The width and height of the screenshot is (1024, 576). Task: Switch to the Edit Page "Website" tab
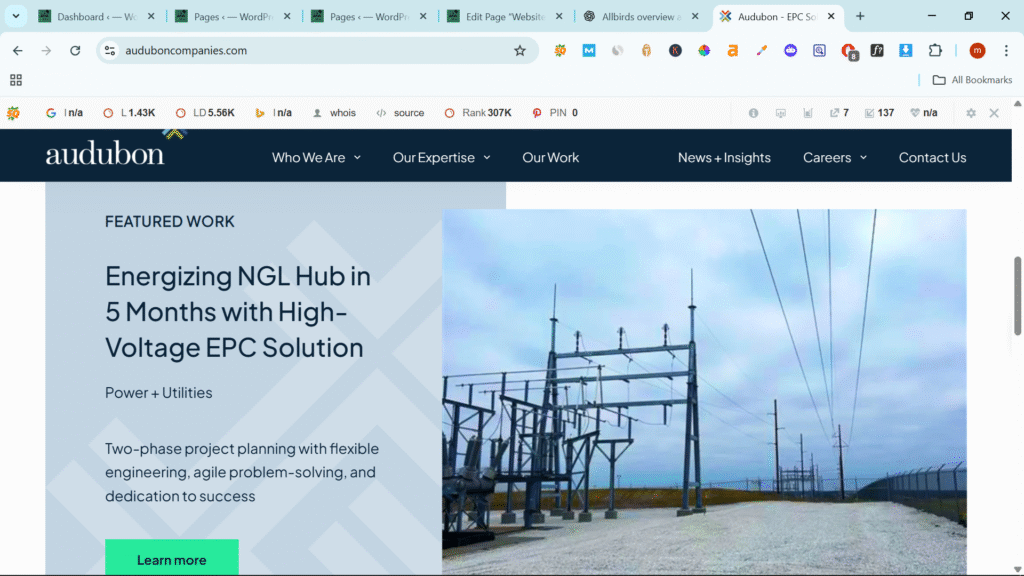(503, 17)
